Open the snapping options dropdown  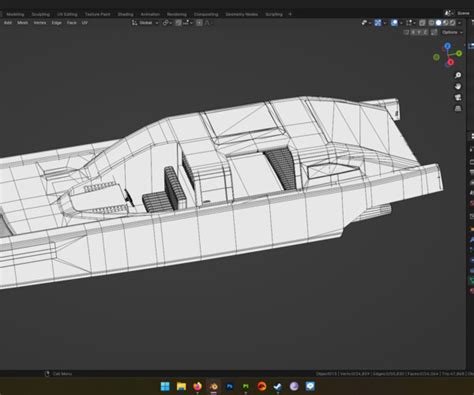click(188, 23)
